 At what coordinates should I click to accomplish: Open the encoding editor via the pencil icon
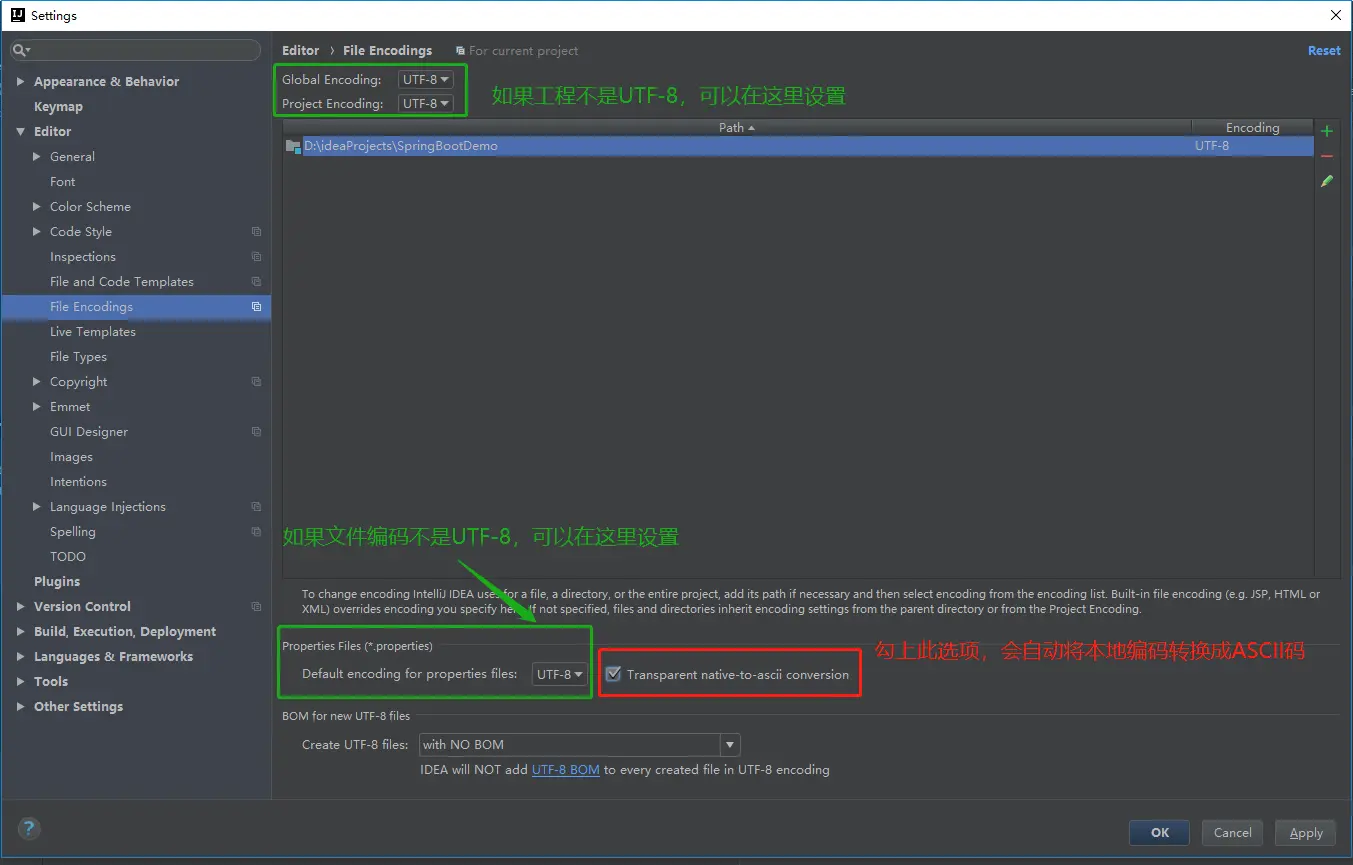tap(1327, 181)
